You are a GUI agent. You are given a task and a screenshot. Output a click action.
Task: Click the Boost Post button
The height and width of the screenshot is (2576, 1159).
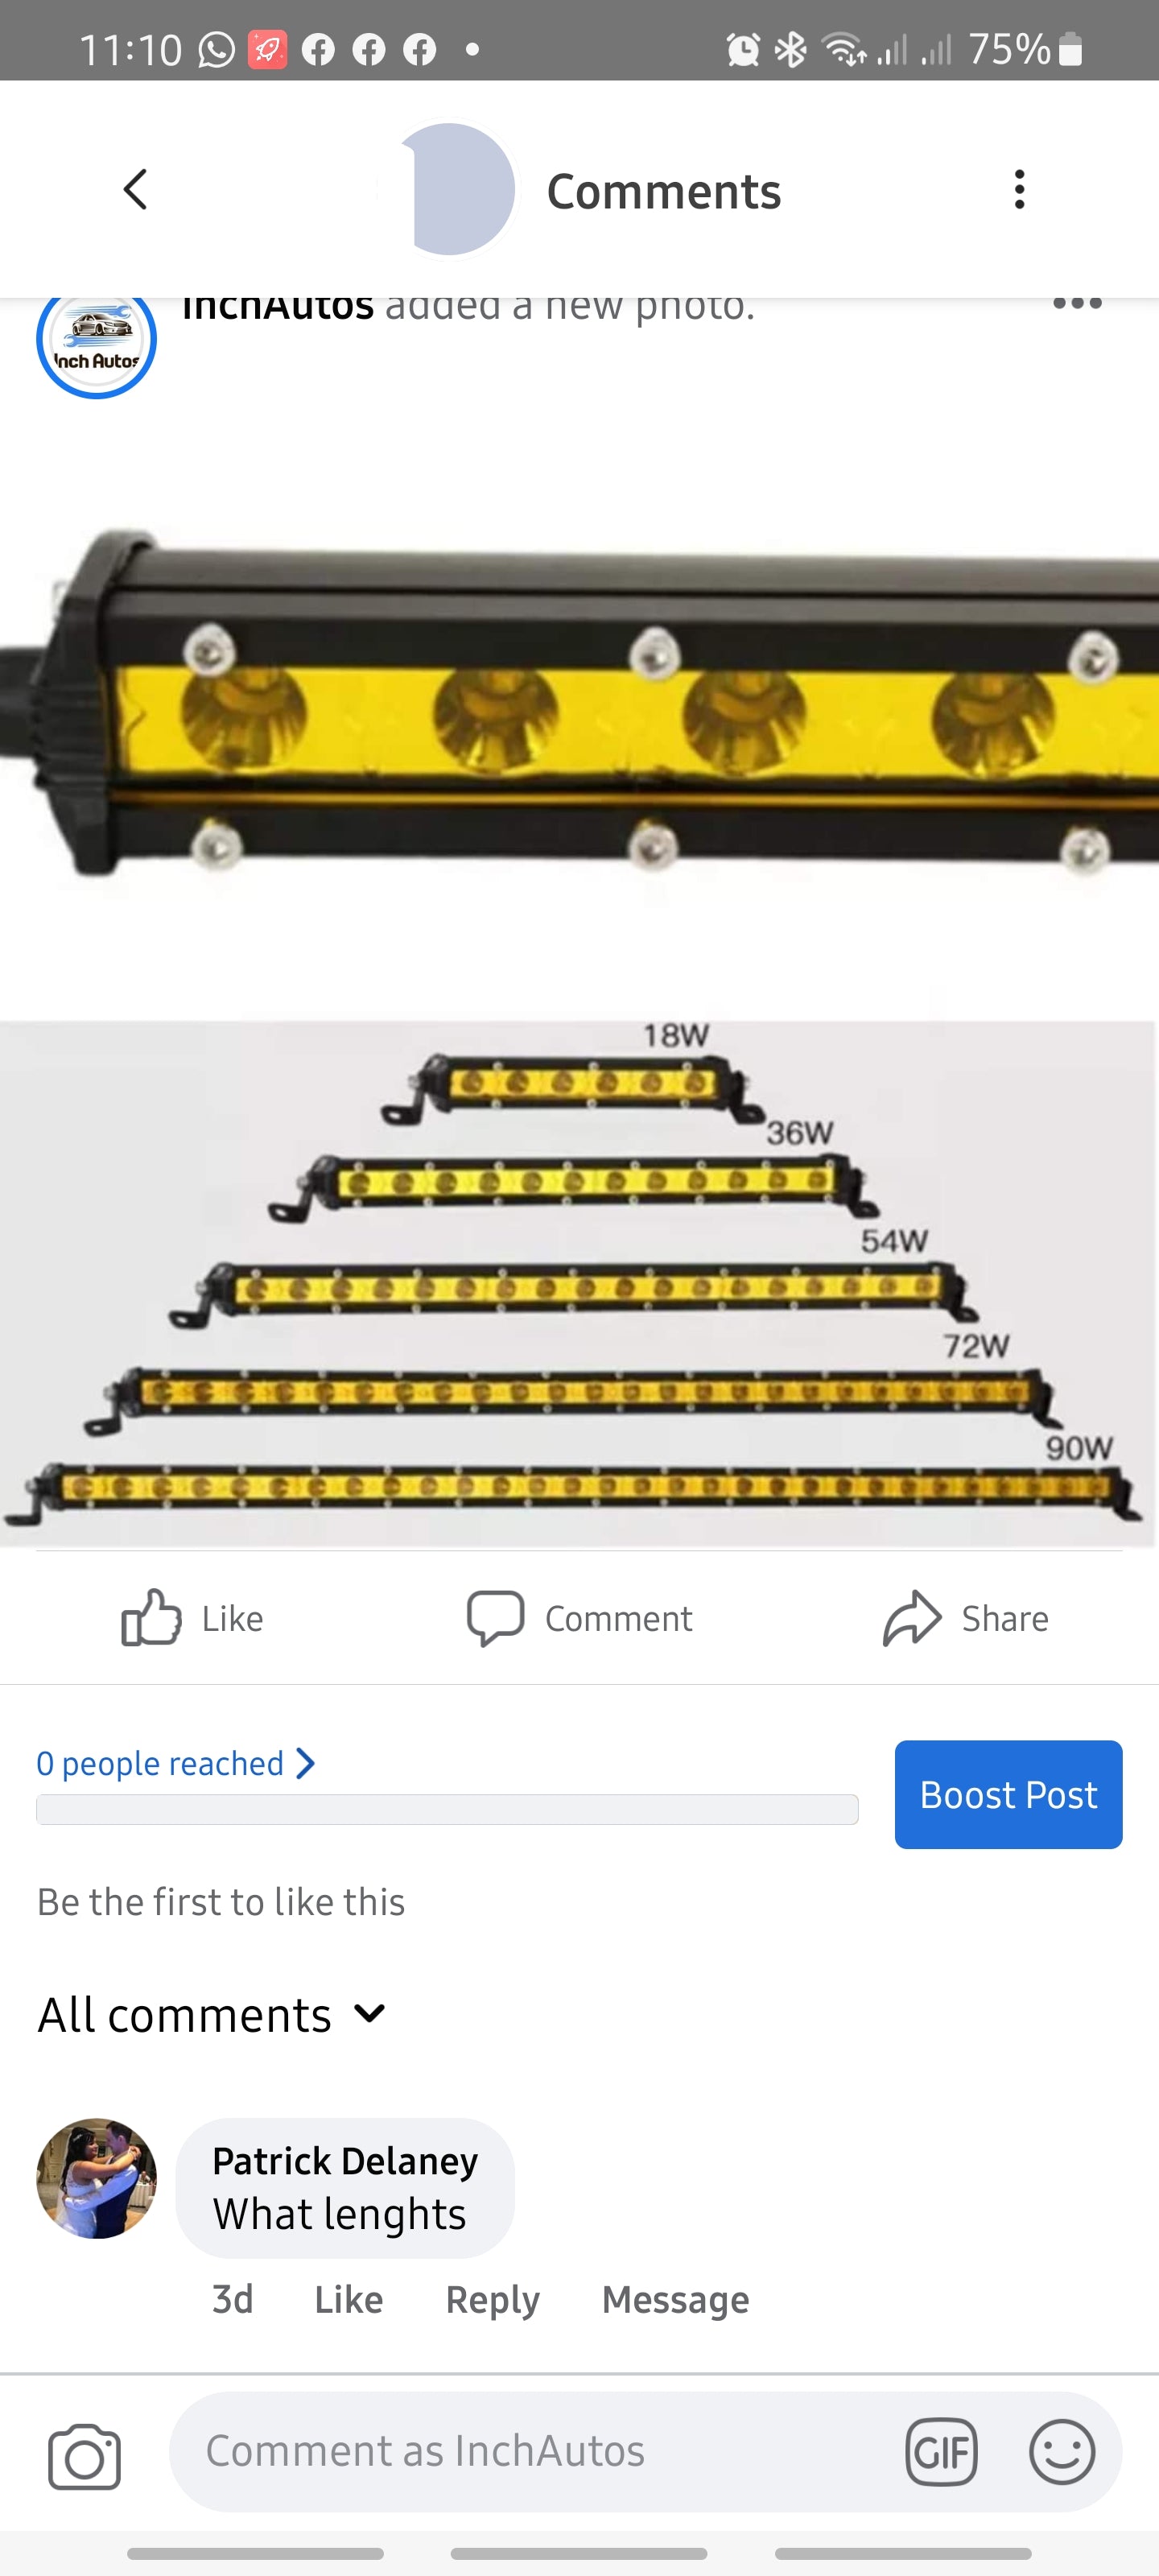1008,1794
